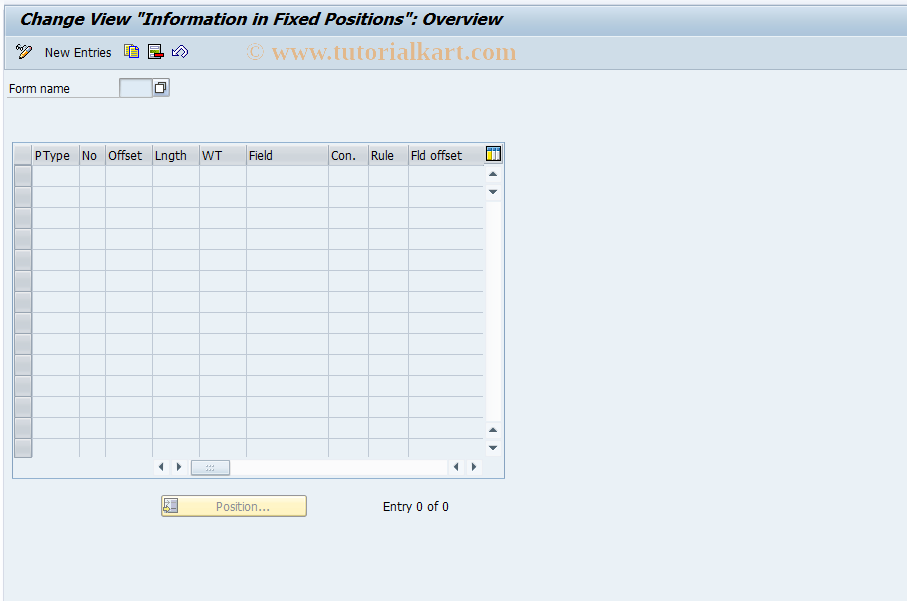Click Entry 0 of 0 text

(x=415, y=507)
